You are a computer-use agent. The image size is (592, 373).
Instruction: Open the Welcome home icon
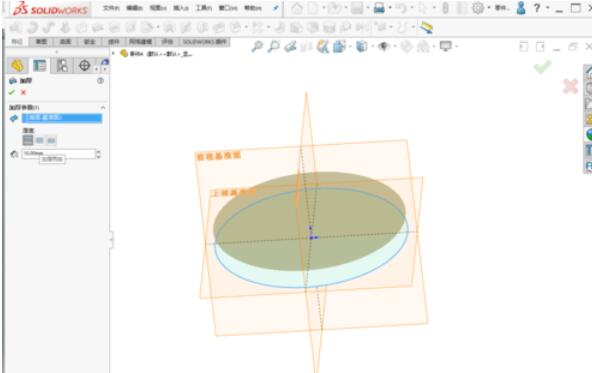click(x=297, y=8)
